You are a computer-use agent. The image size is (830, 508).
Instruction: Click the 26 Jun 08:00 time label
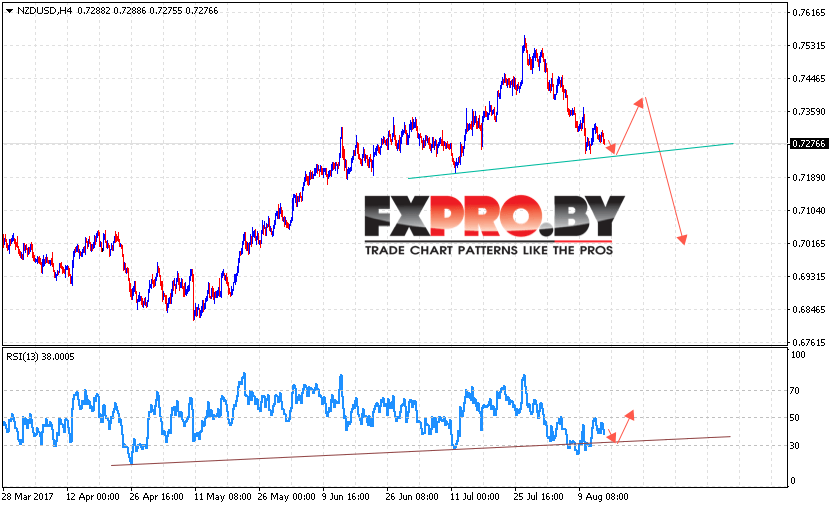pyautogui.click(x=412, y=496)
